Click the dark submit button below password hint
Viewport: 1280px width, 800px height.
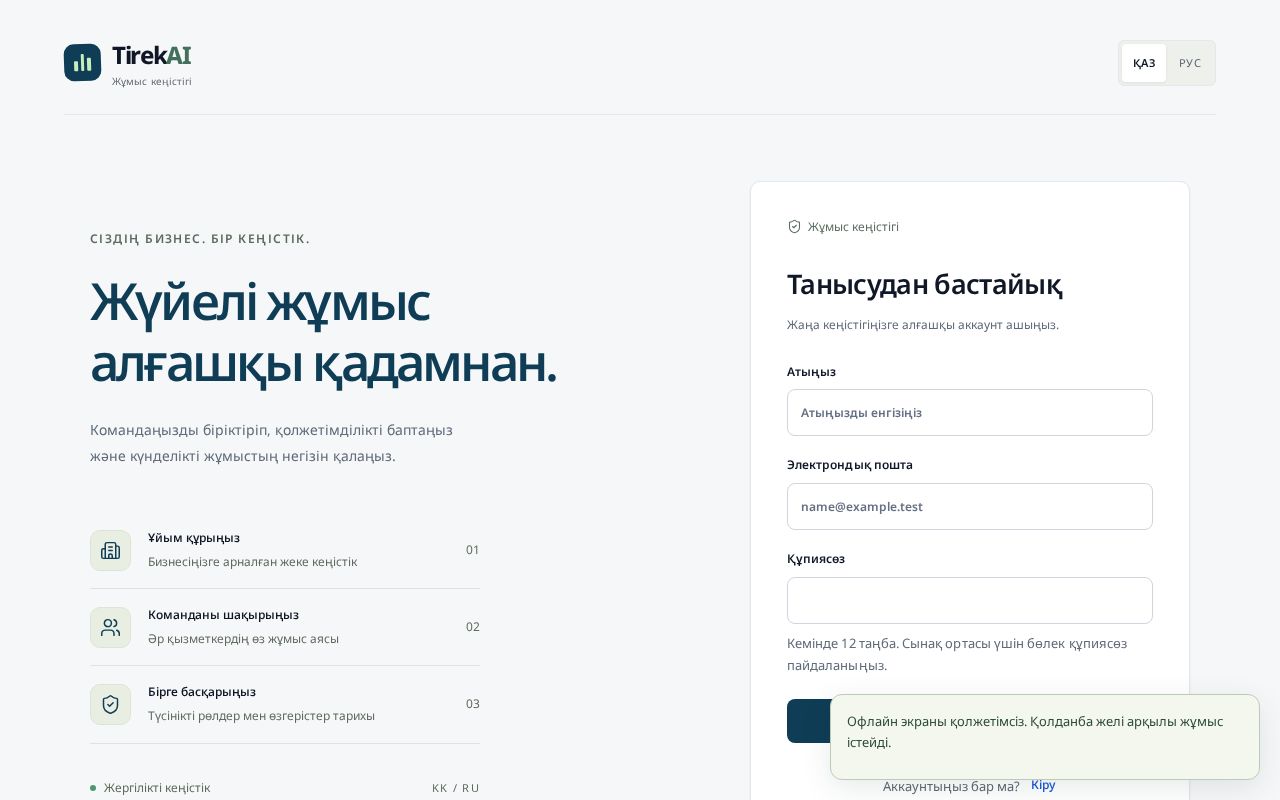(x=808, y=721)
